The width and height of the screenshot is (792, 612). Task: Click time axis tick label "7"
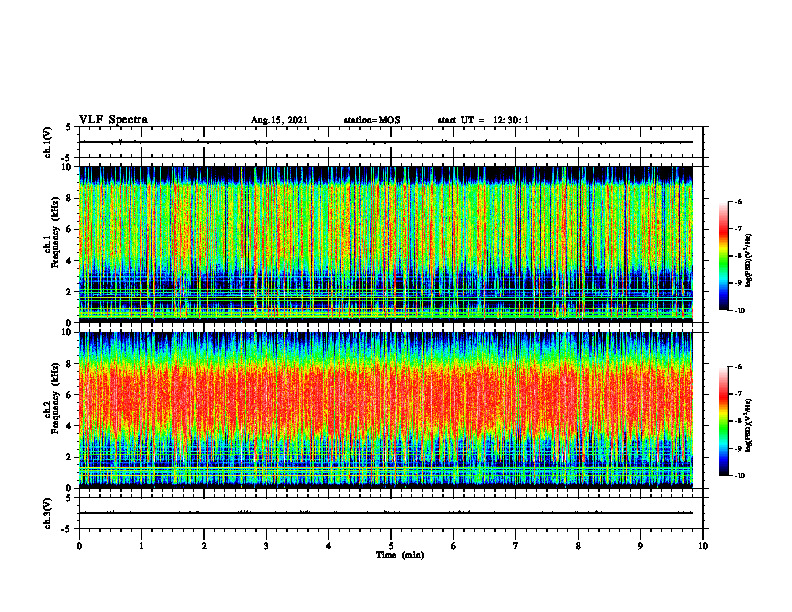(516, 546)
